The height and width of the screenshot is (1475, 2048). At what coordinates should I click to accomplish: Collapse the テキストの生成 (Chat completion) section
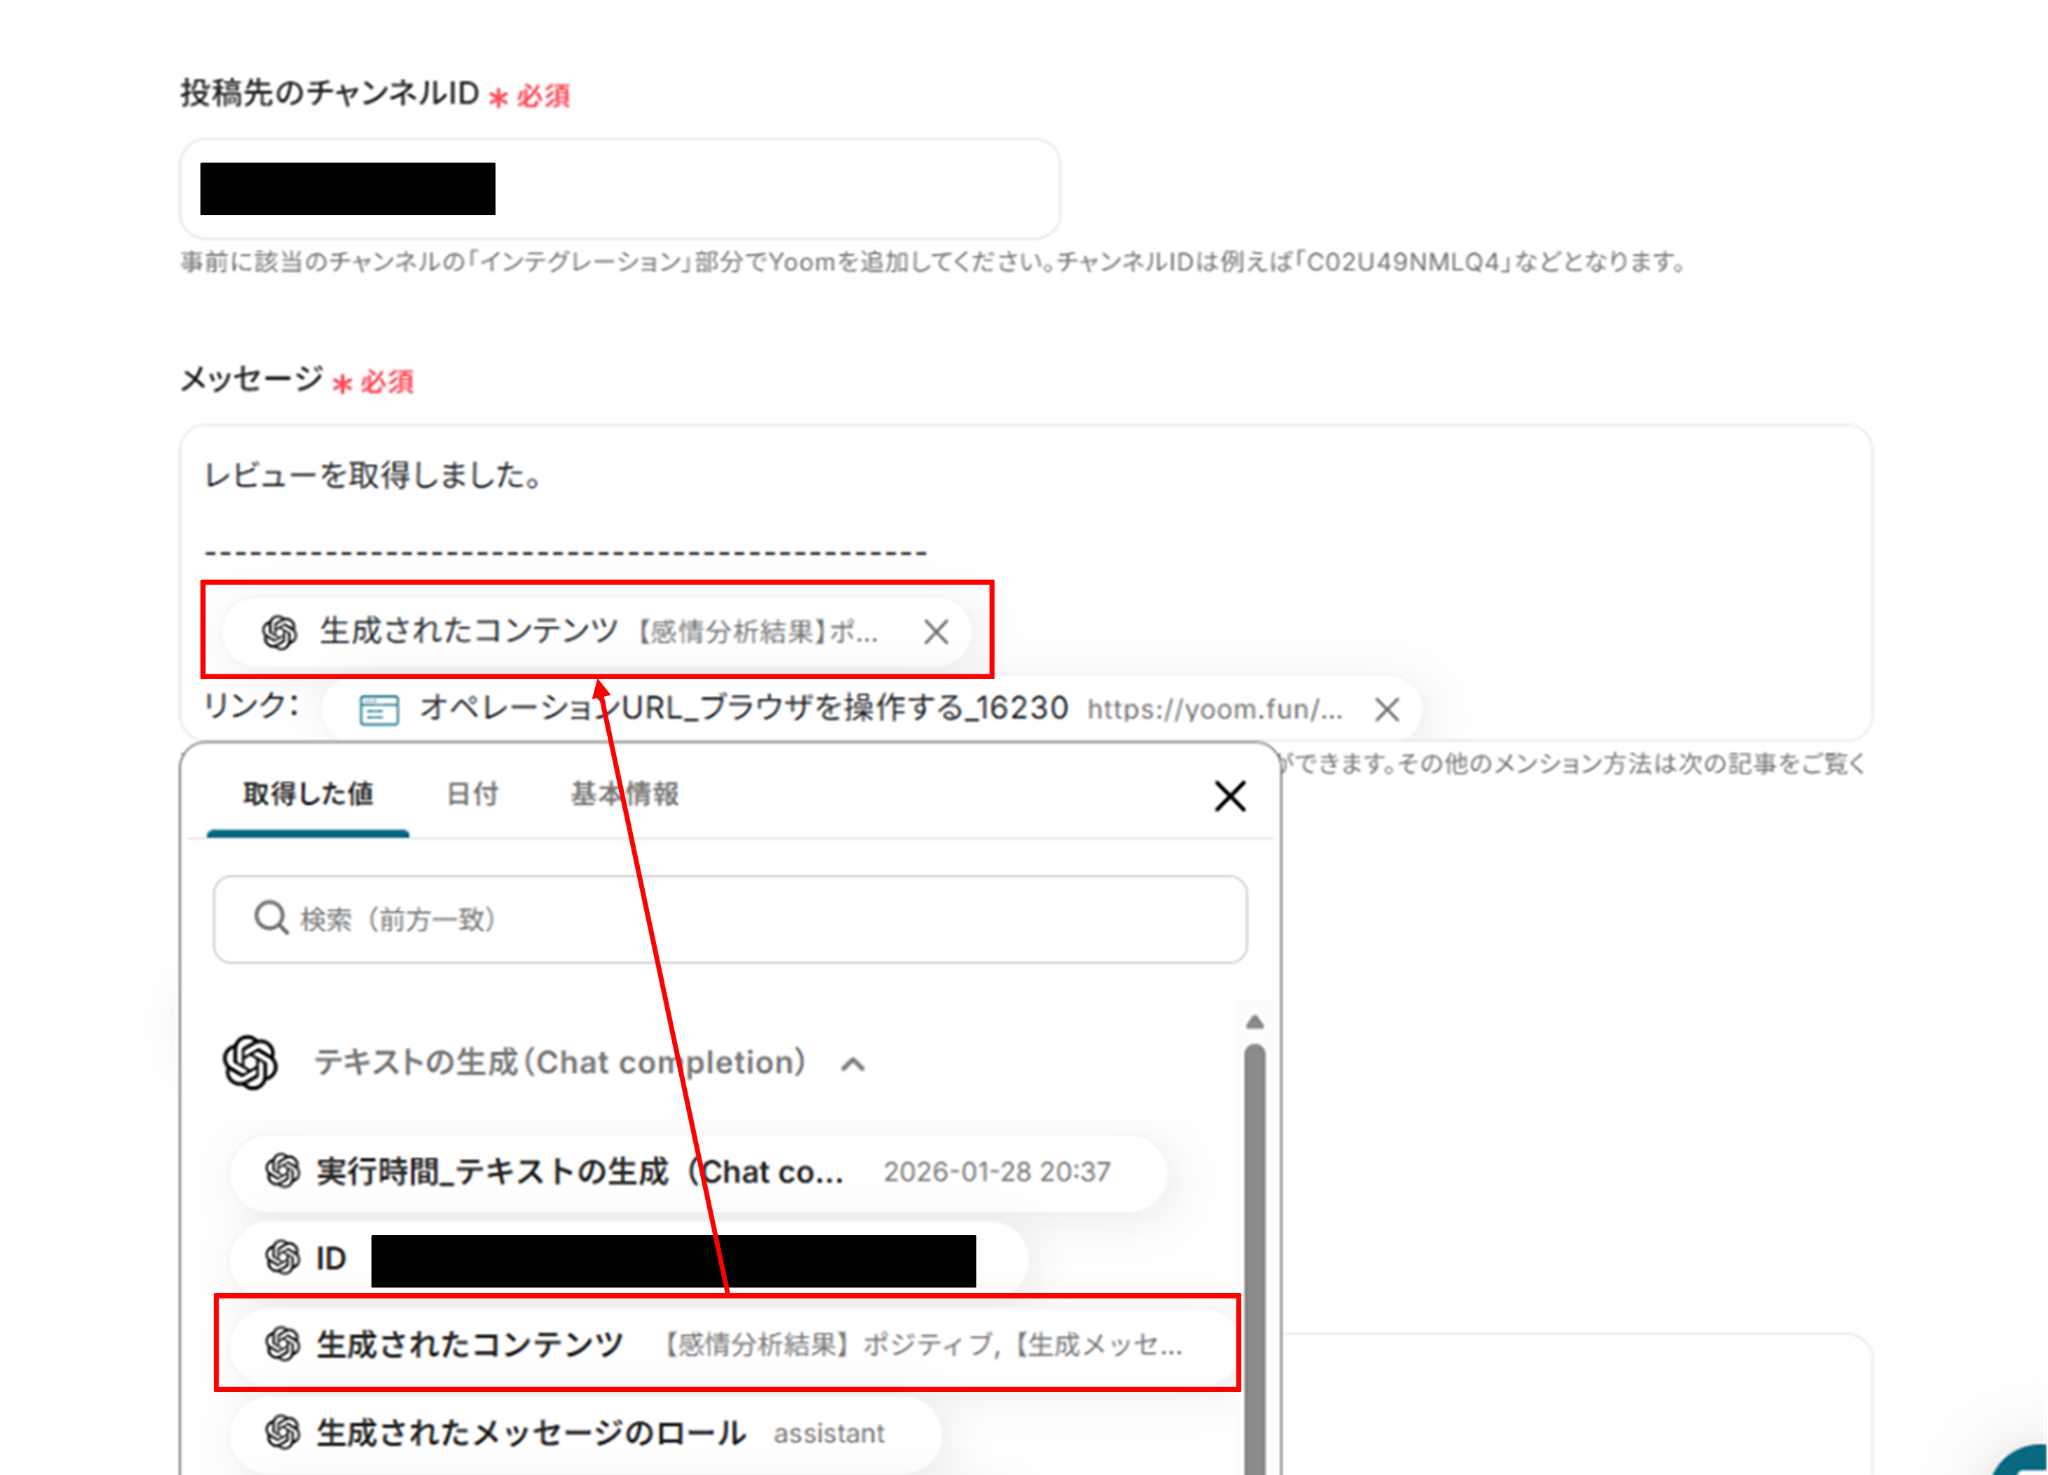[x=853, y=1064]
